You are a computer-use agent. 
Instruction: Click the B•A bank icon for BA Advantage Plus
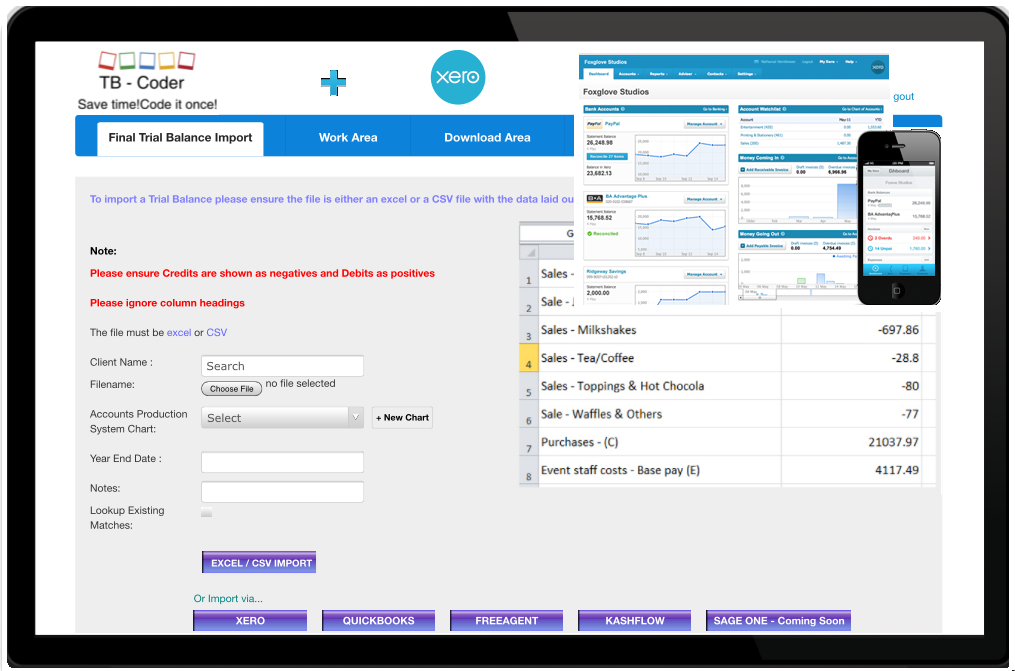coord(593,197)
